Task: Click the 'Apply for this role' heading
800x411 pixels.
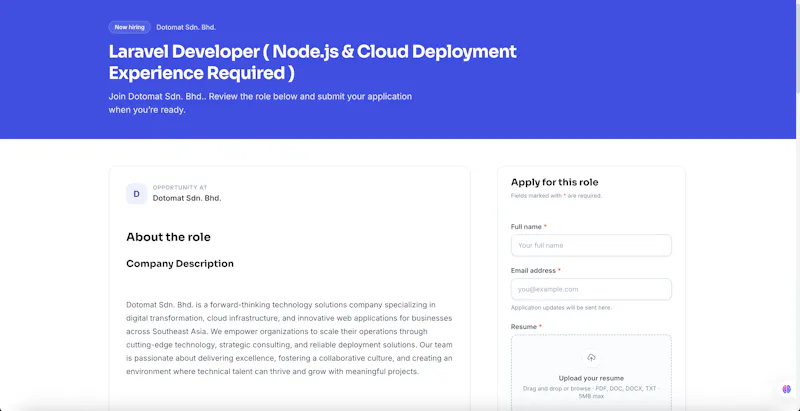Action: pos(554,182)
